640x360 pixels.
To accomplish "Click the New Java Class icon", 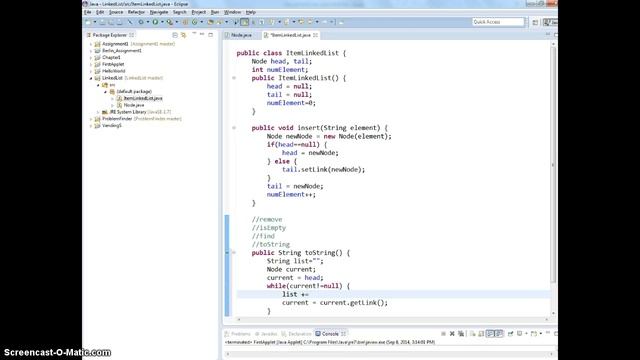I will 195,22.
